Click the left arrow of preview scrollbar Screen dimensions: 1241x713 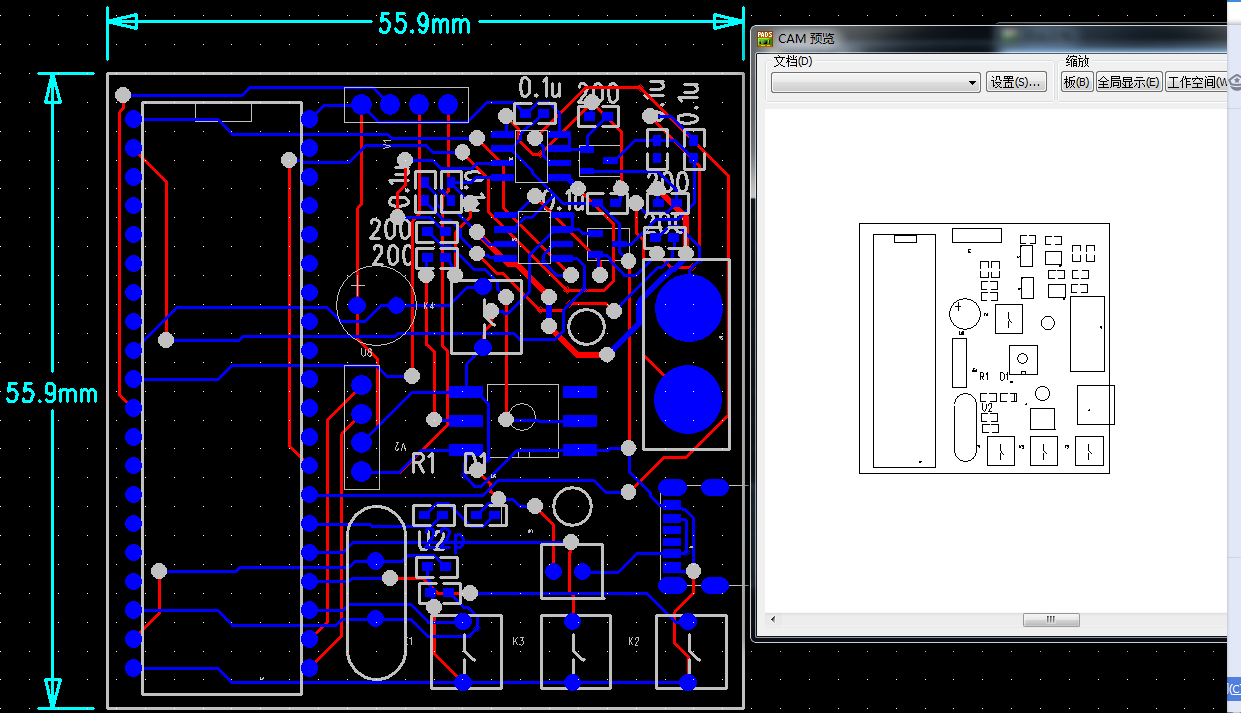point(771,620)
